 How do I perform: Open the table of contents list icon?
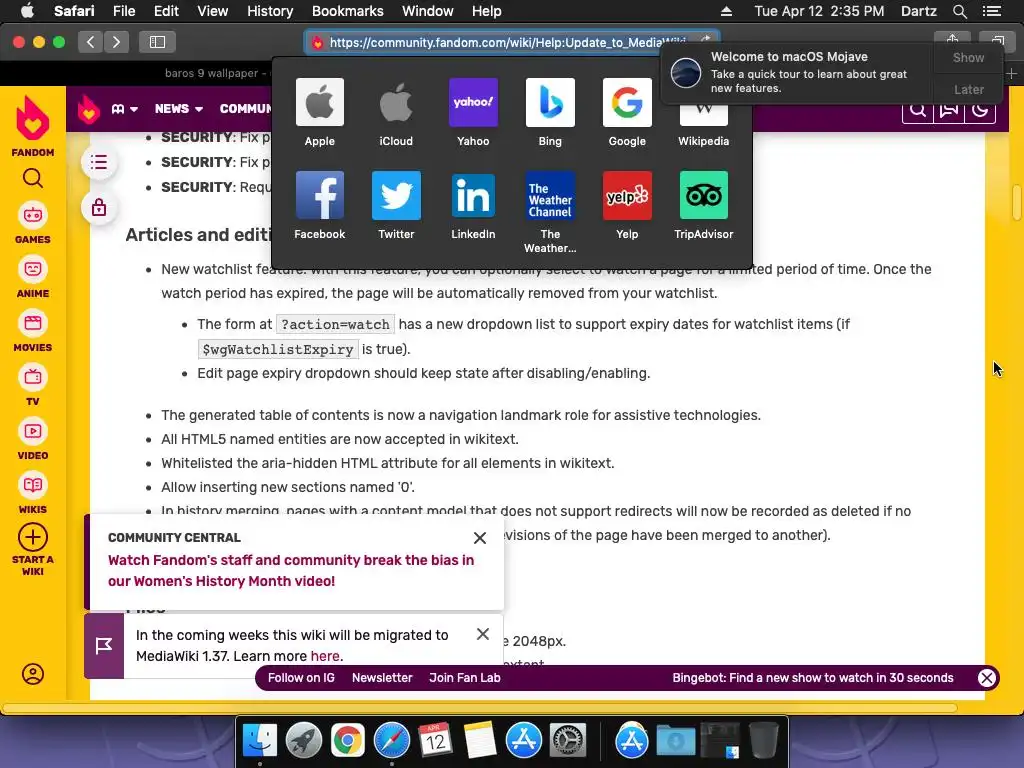(99, 162)
